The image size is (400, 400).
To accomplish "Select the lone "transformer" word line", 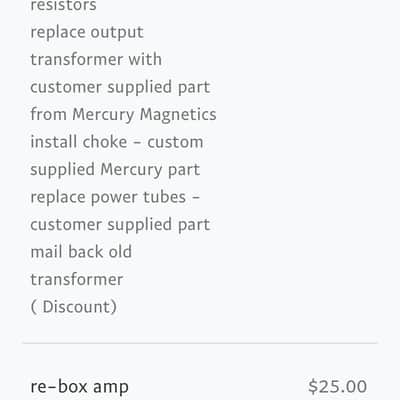I will point(77,279).
